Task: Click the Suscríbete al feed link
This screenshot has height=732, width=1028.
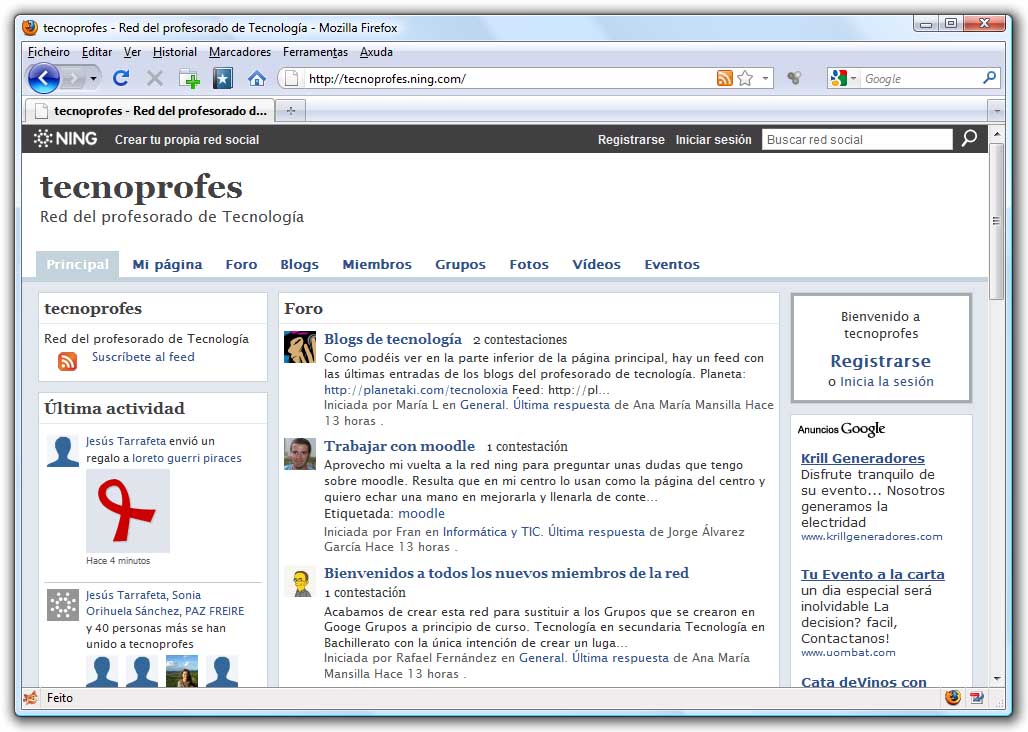Action: pos(143,356)
